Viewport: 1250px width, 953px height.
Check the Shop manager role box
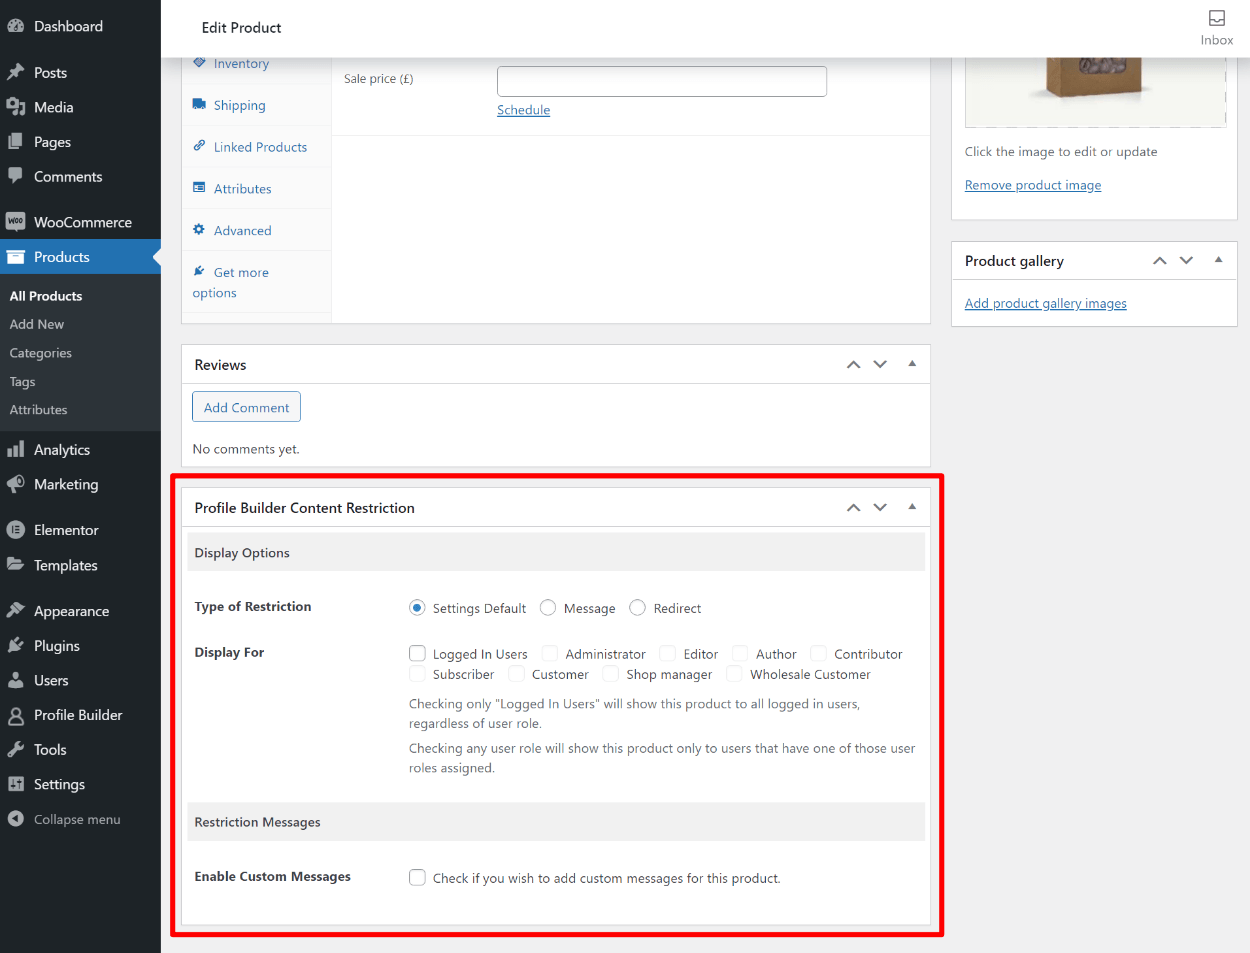click(611, 674)
